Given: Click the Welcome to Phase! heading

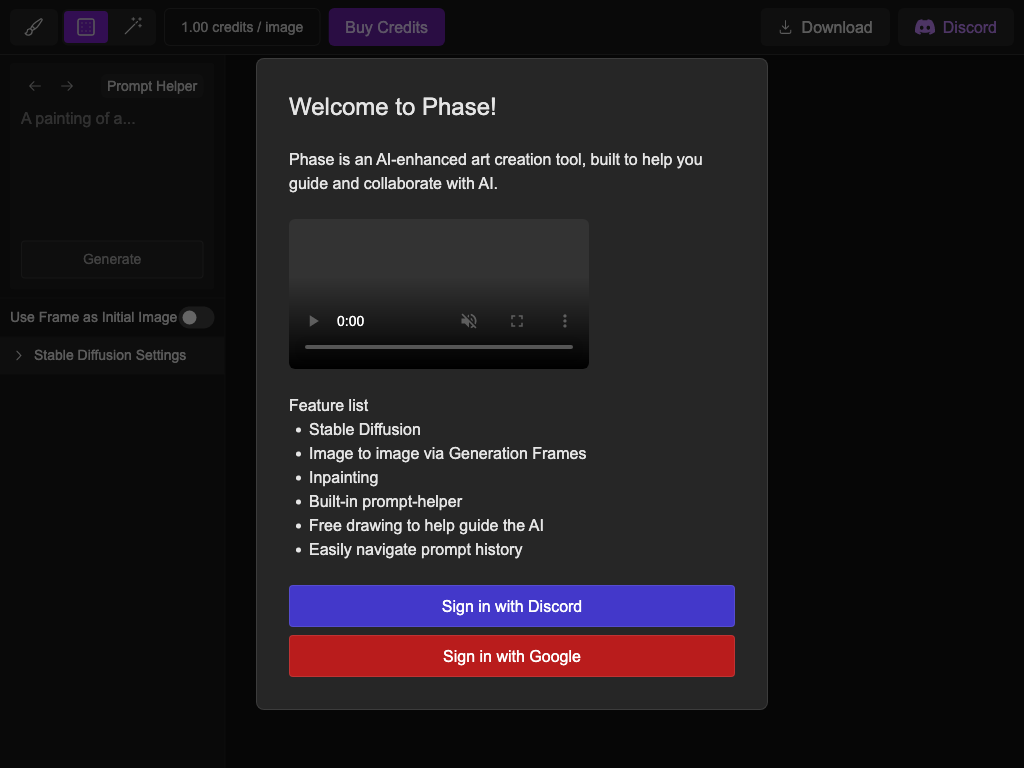Looking at the screenshot, I should click(x=392, y=106).
